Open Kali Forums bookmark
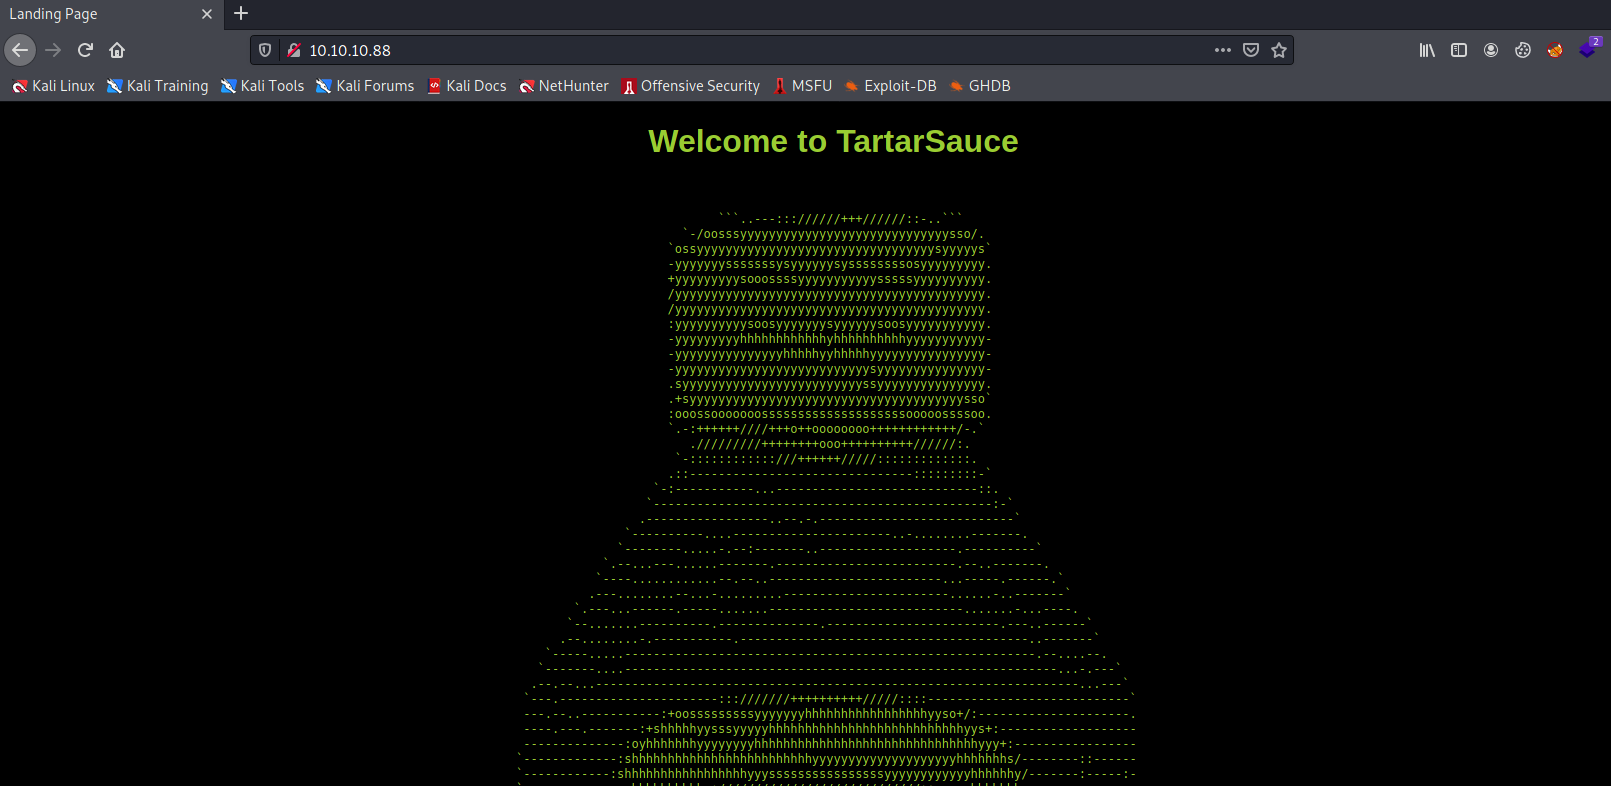Image resolution: width=1611 pixels, height=786 pixels. point(365,86)
